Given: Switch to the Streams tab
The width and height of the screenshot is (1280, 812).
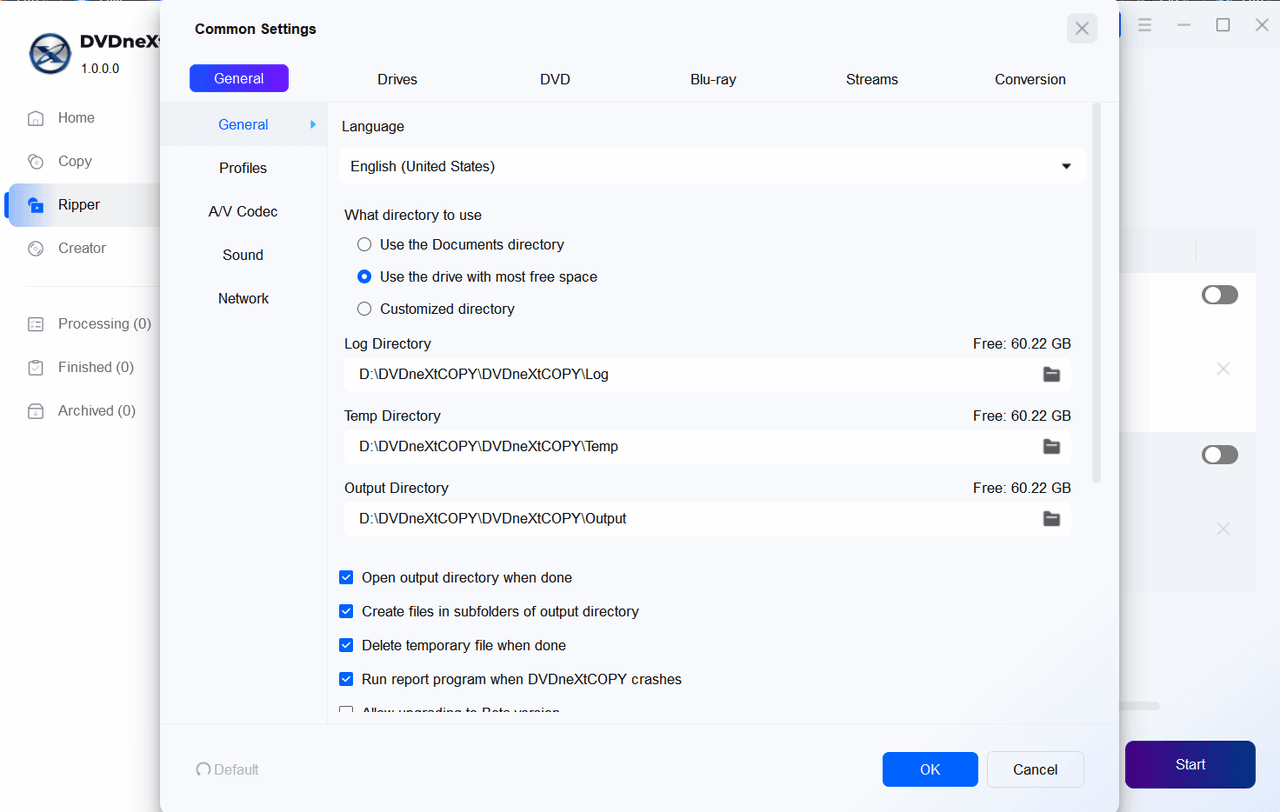Looking at the screenshot, I should [872, 79].
